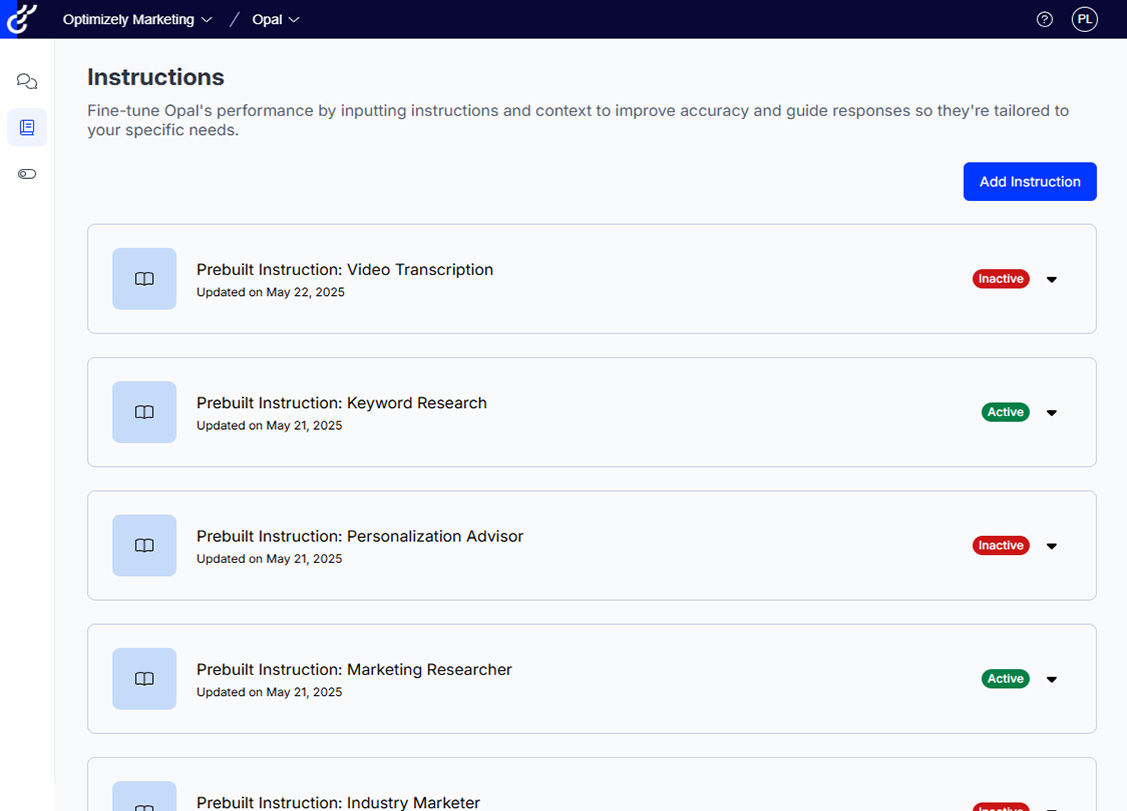Viewport: 1127px width, 811px height.
Task: Click the Active badge for Marketing Researcher
Action: (x=1005, y=679)
